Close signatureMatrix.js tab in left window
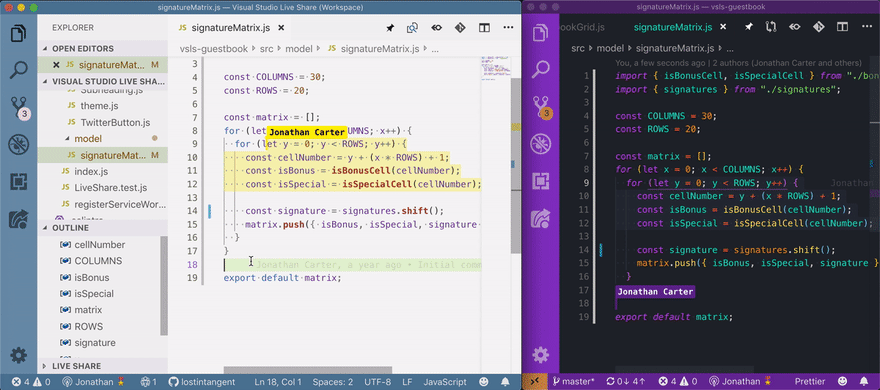The height and width of the screenshot is (390, 880). click(x=281, y=27)
